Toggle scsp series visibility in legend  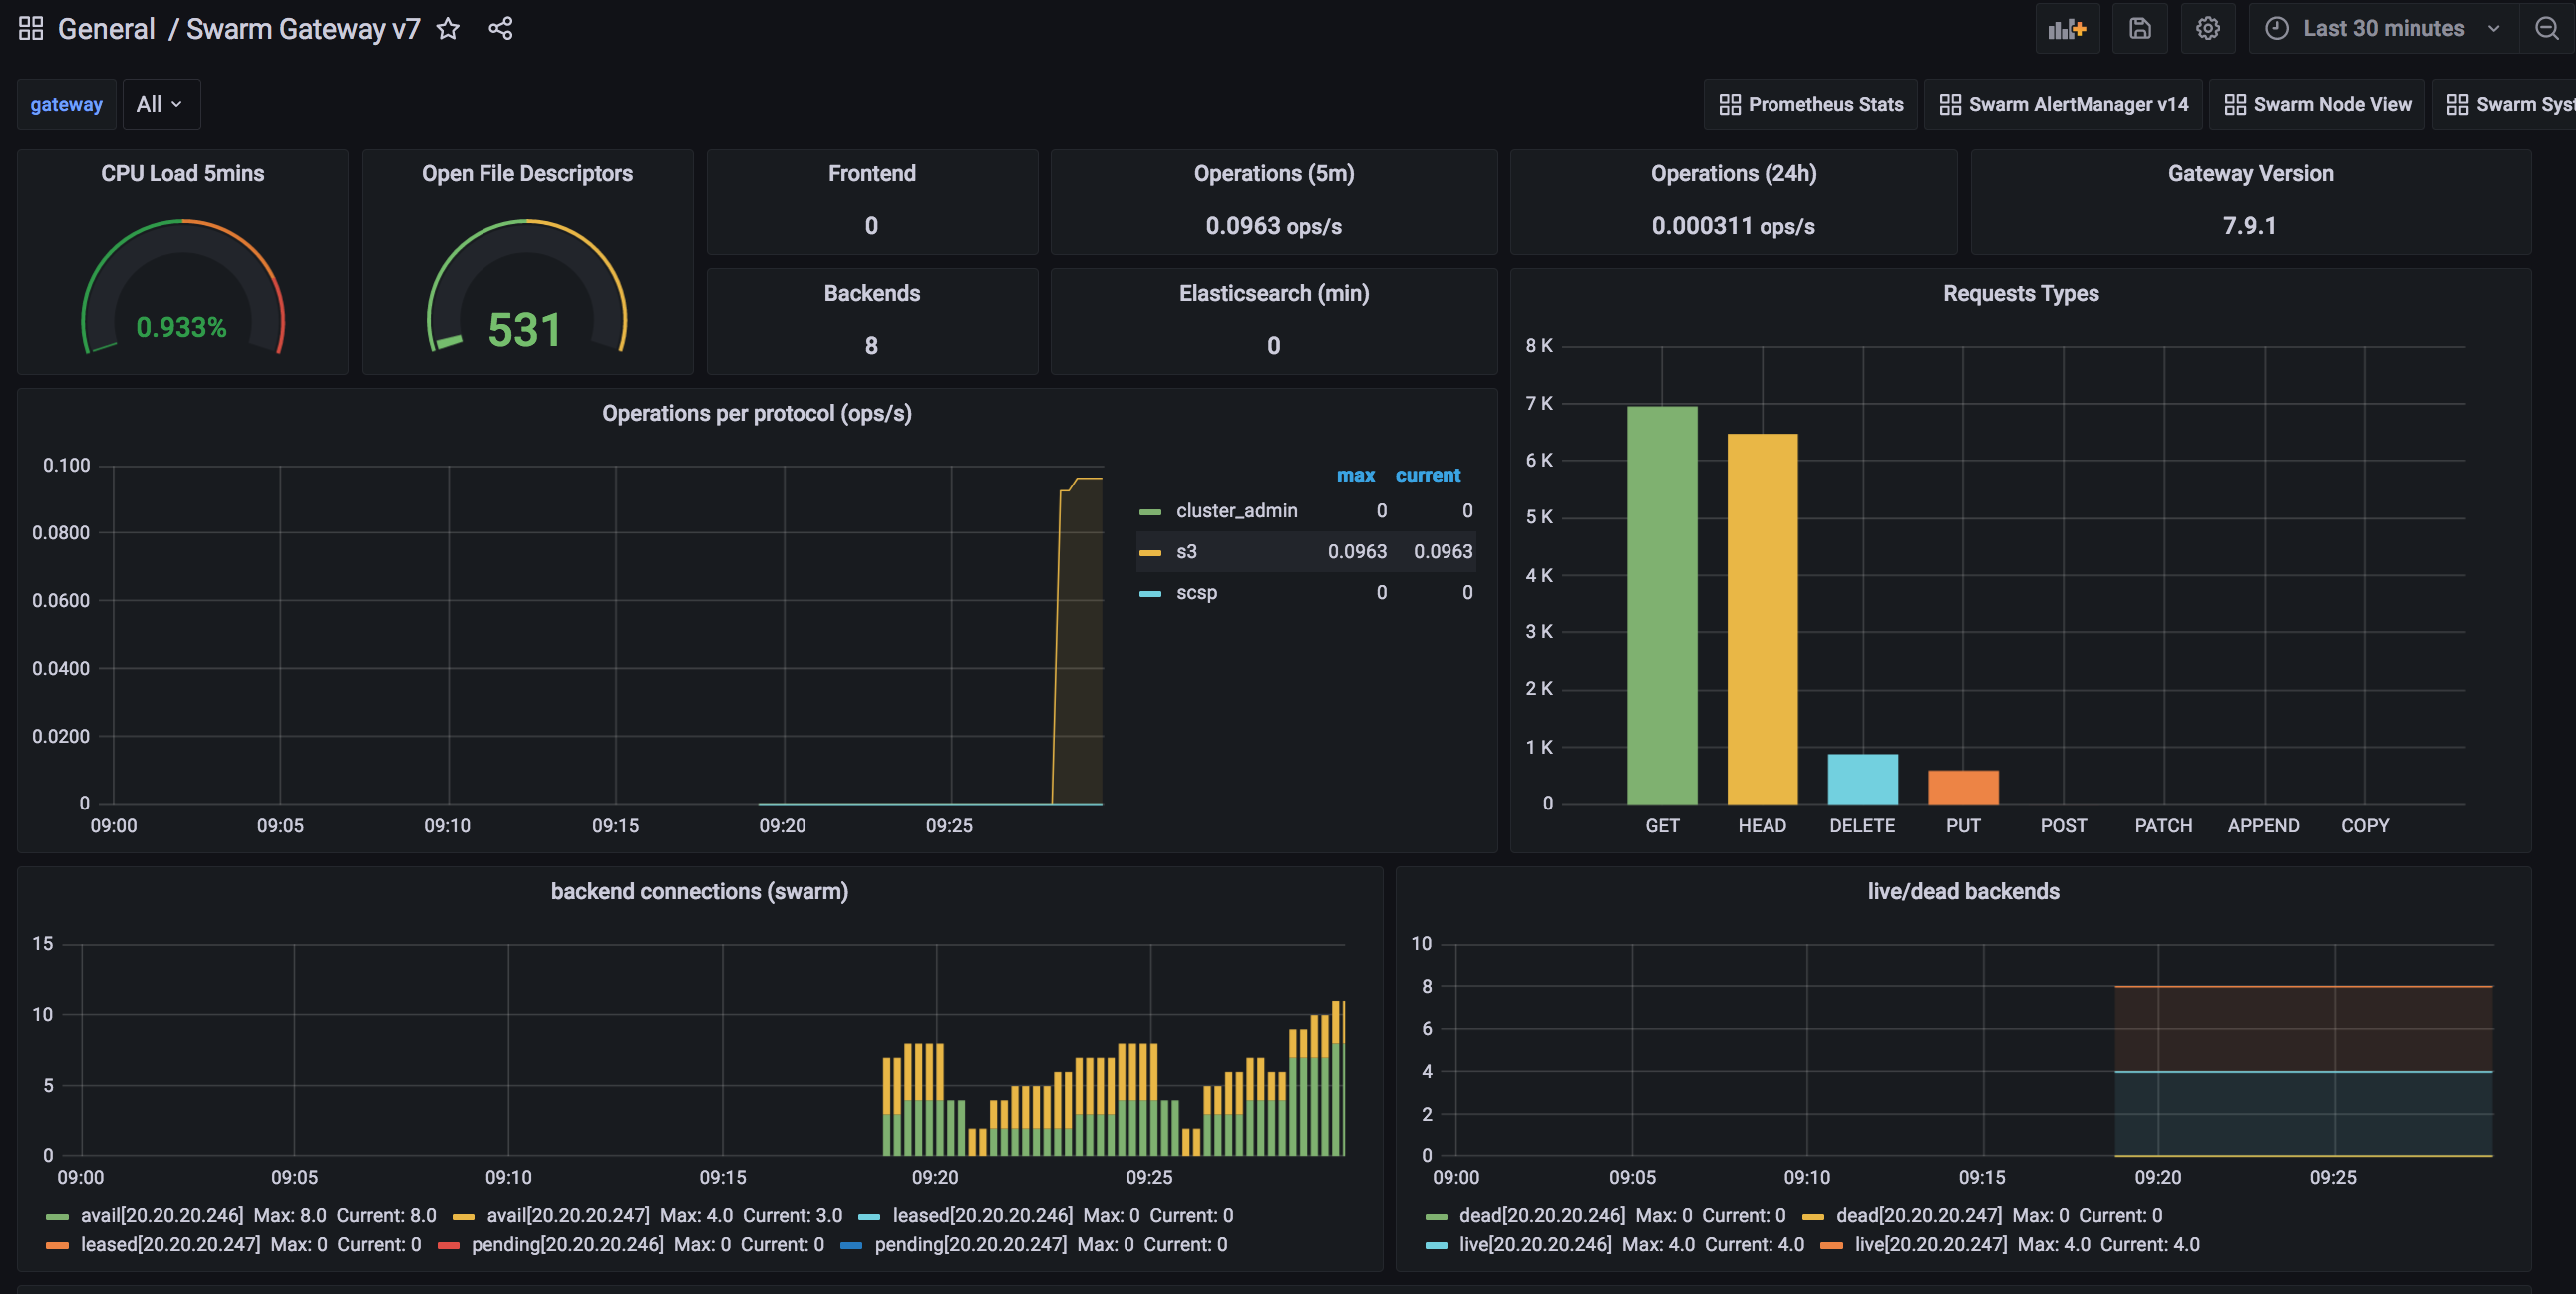(1196, 593)
